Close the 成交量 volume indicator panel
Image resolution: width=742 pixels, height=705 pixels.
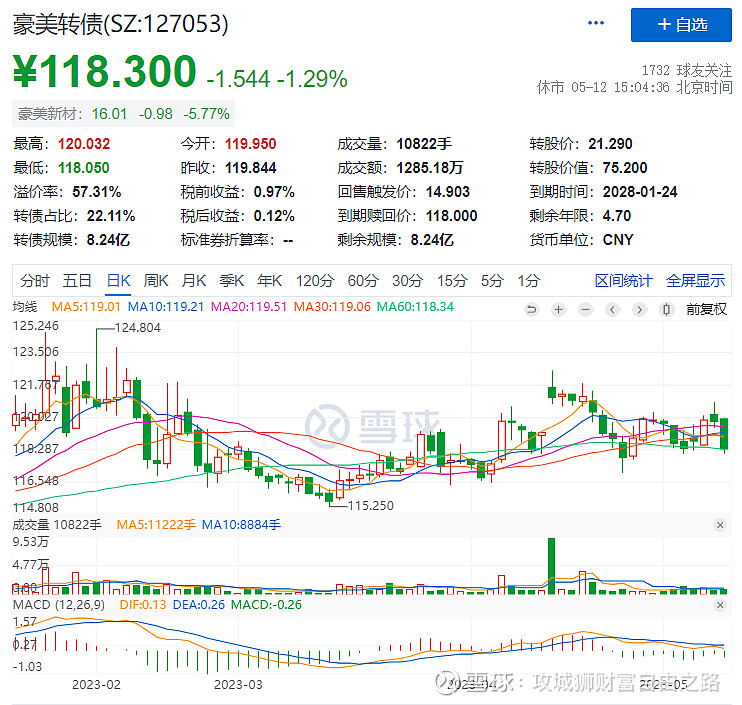point(720,525)
